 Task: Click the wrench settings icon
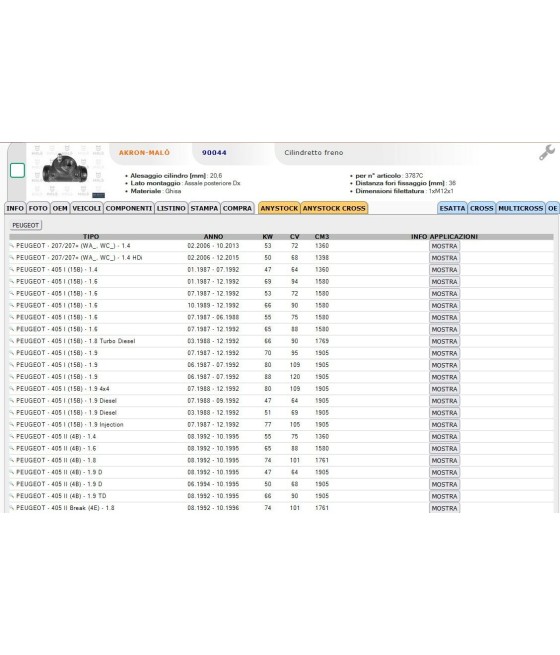click(547, 152)
